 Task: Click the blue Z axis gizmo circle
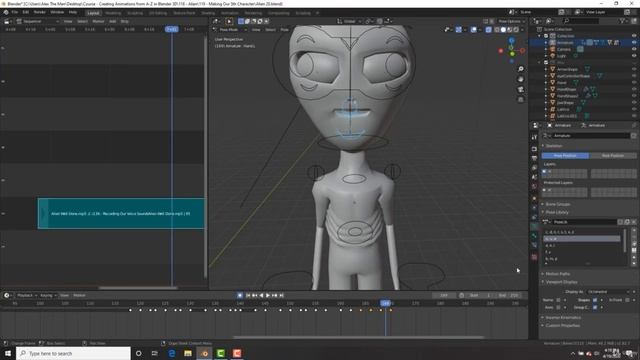(511, 40)
